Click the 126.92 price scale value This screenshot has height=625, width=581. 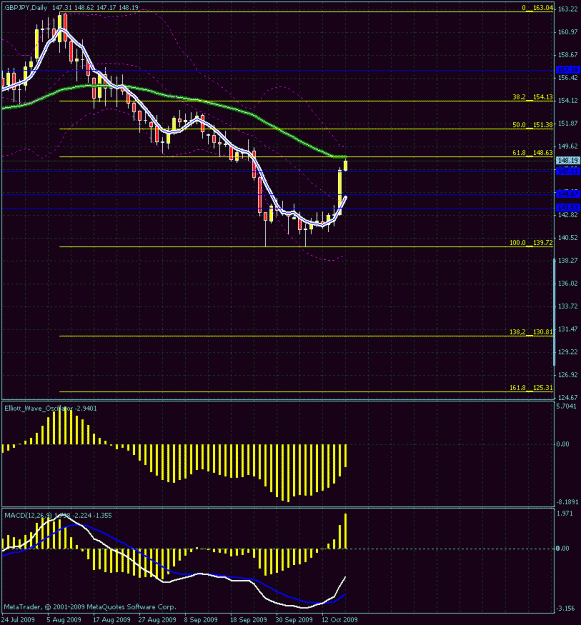pos(568,375)
